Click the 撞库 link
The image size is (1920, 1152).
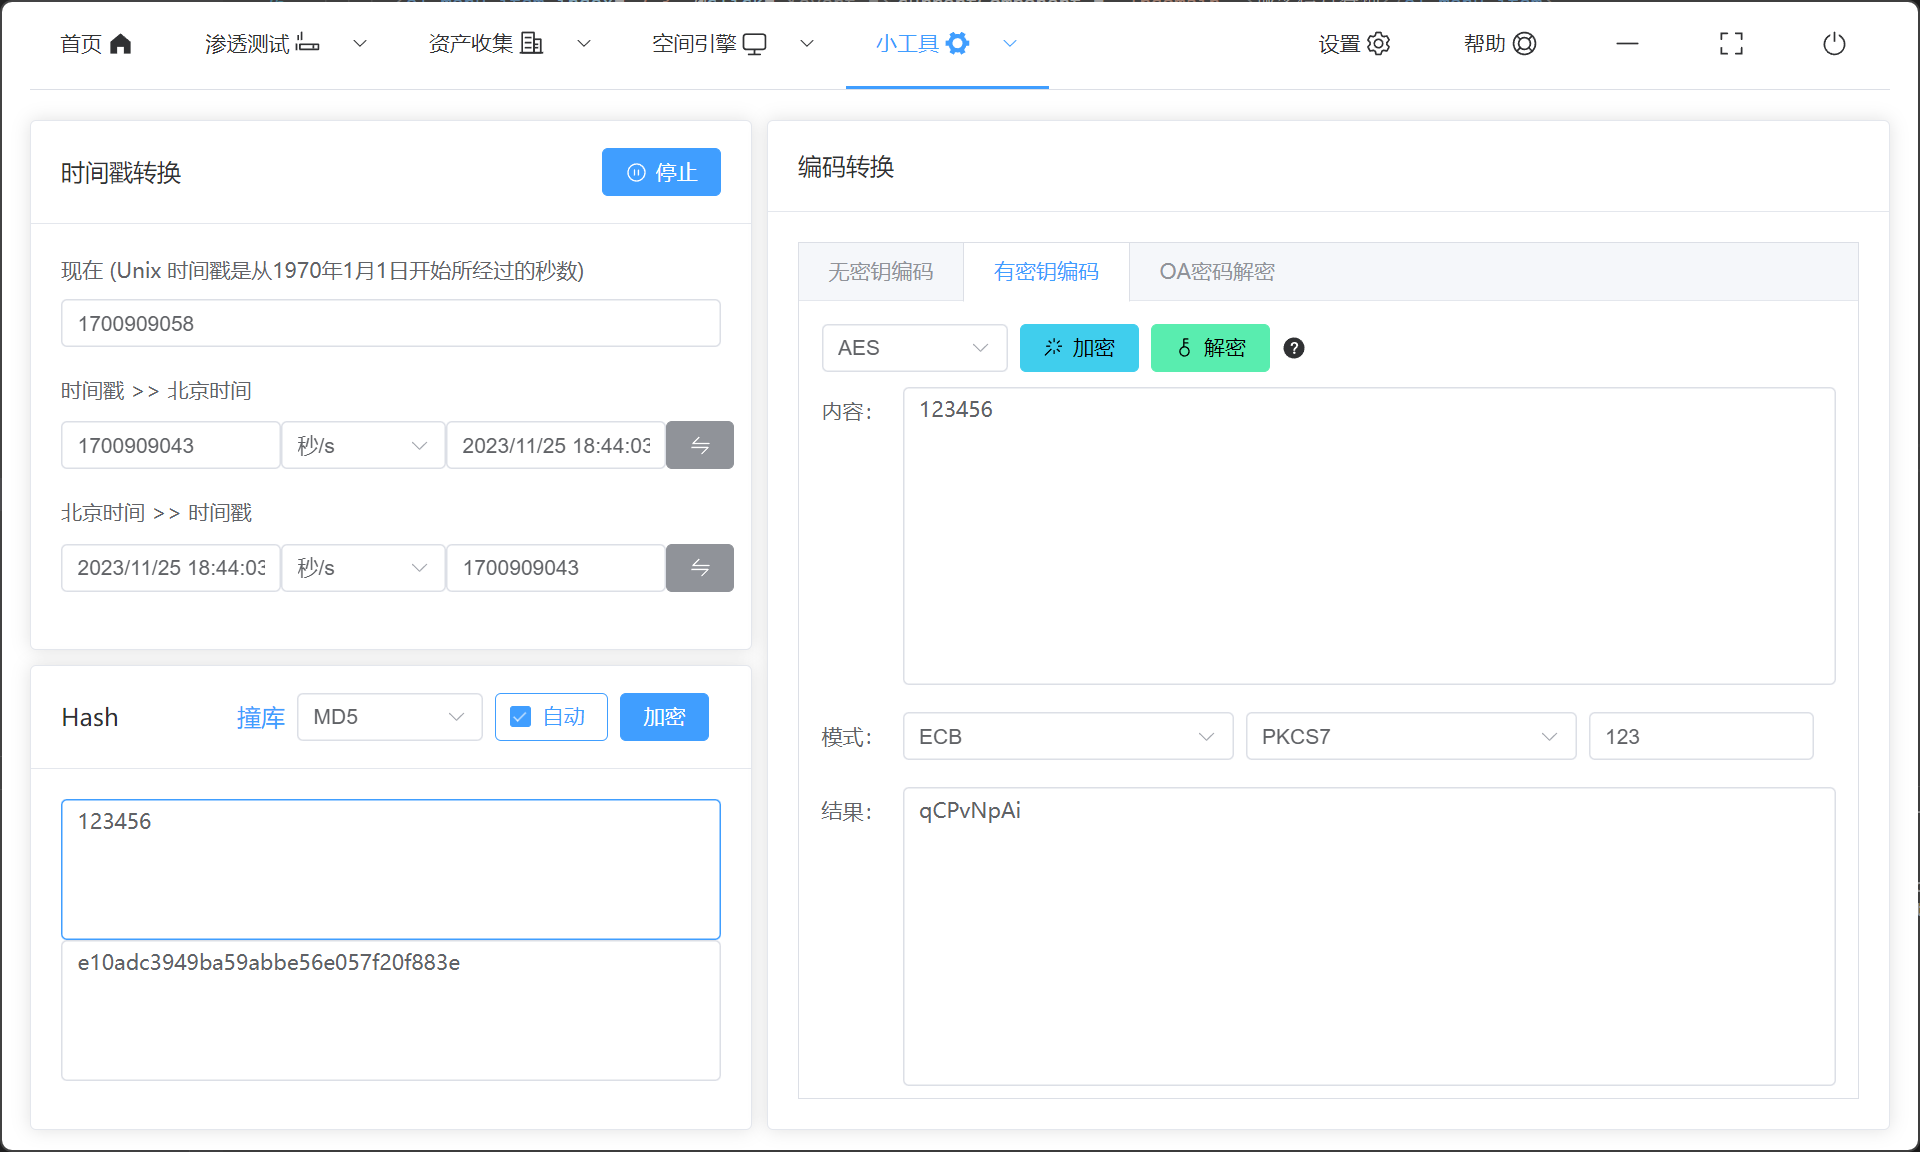tap(260, 717)
